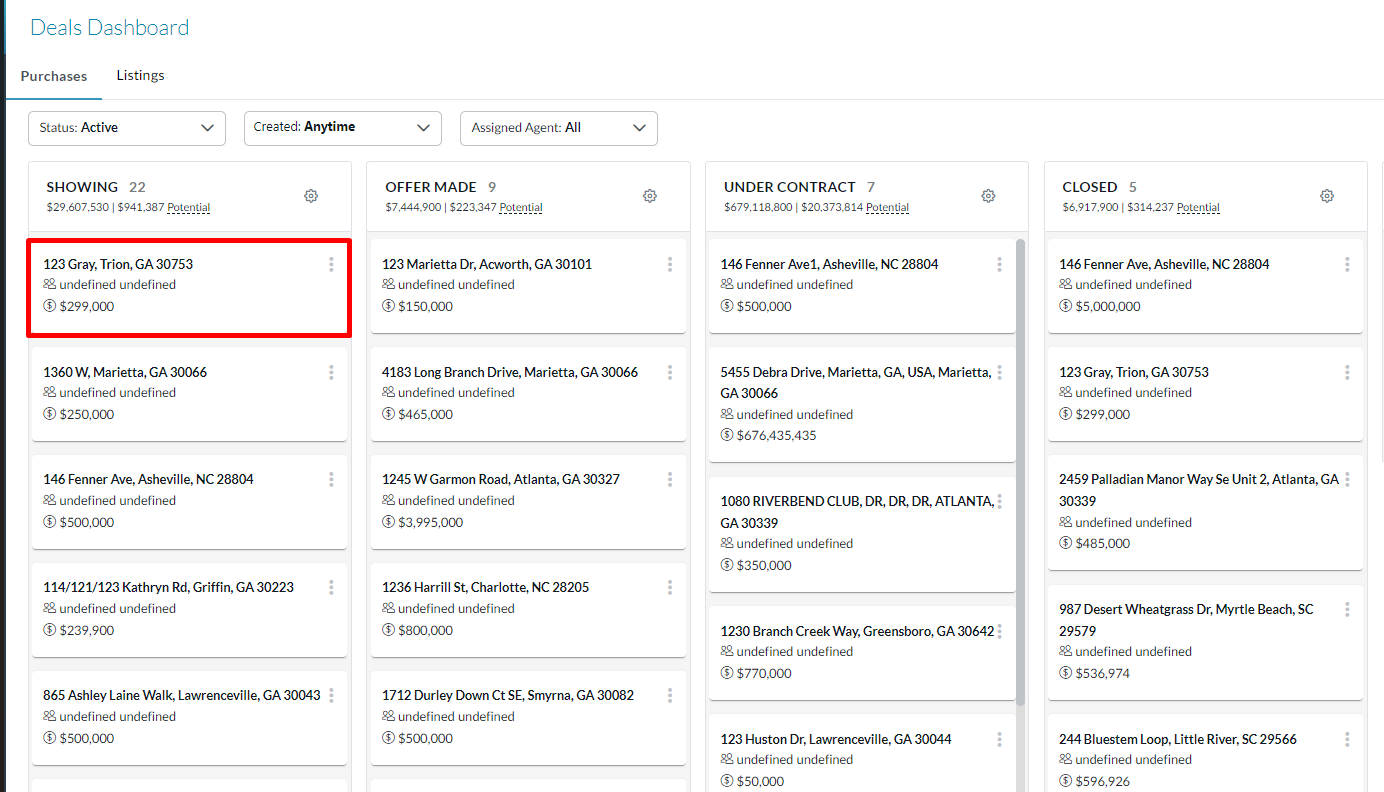Open kebab menu for 987 Desert Wheatgrass Dr card
Viewport: 1384px width, 792px height.
click(1347, 609)
